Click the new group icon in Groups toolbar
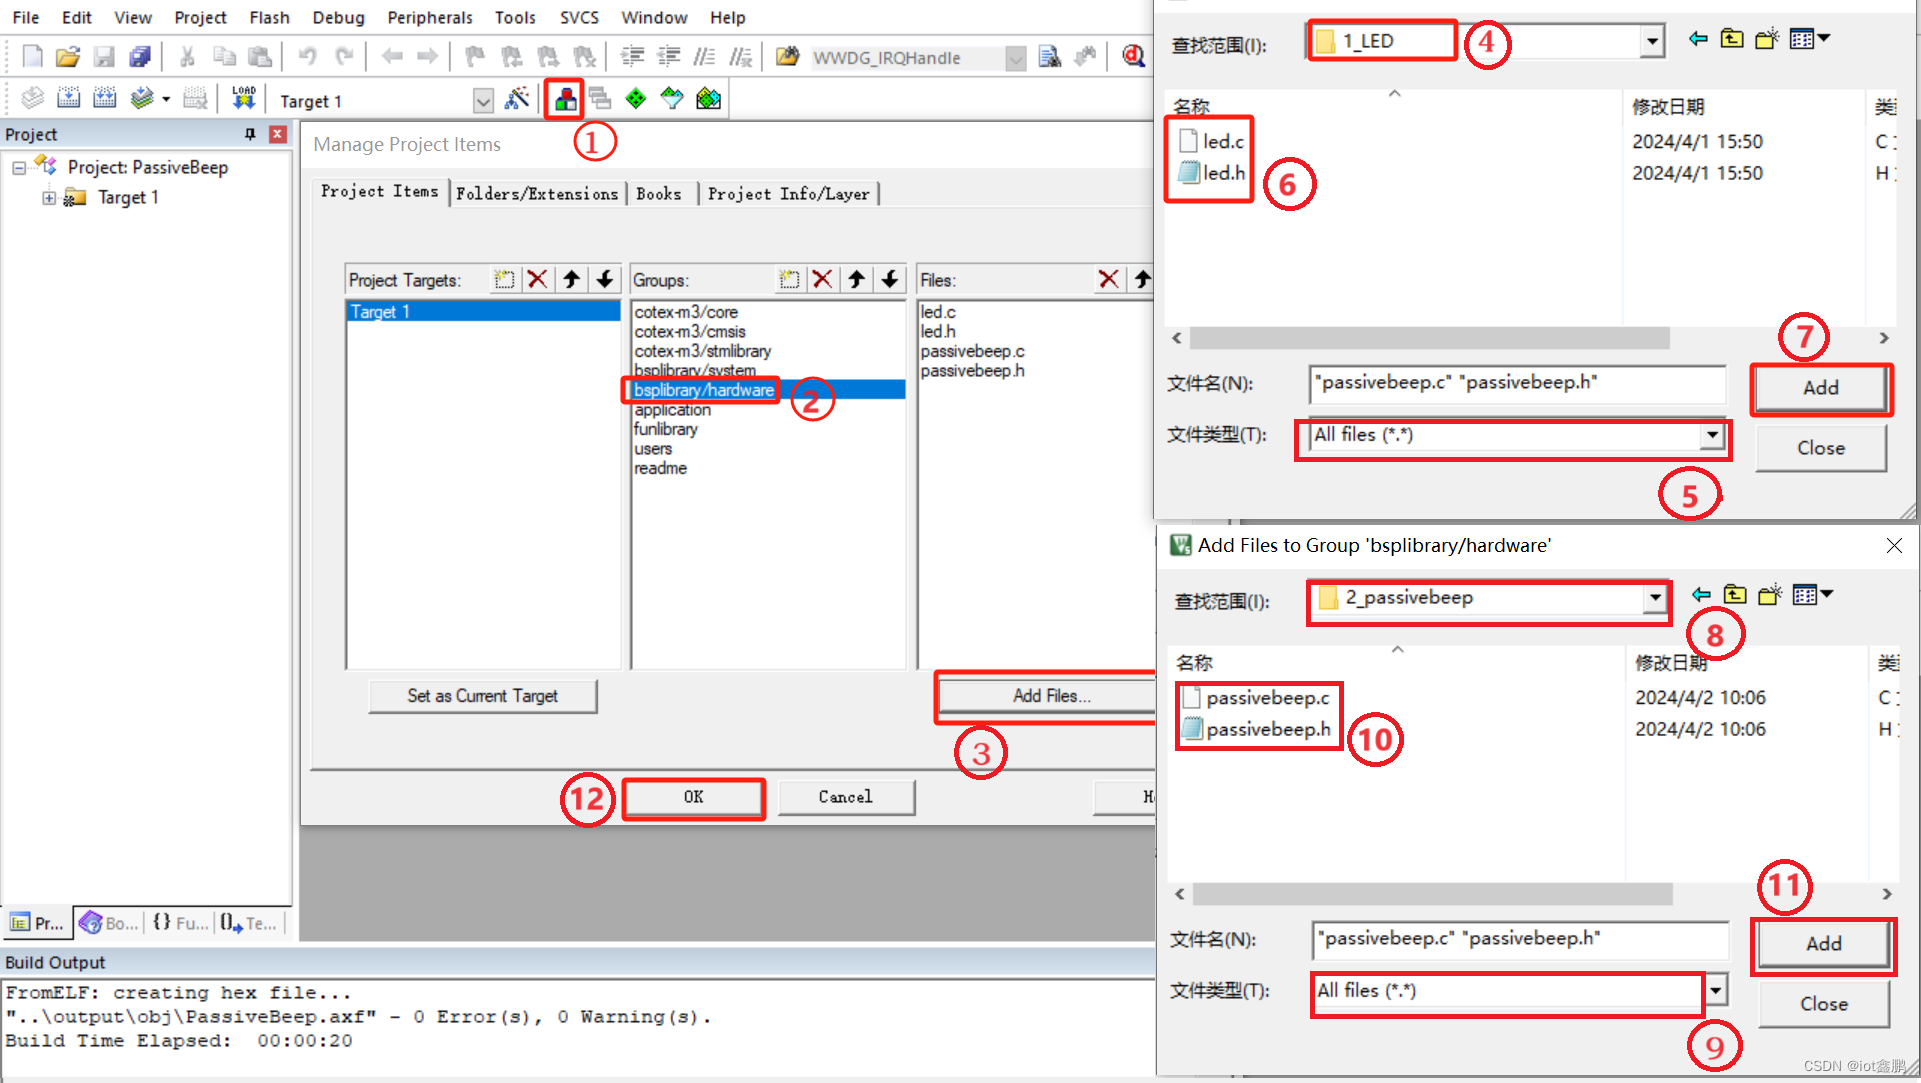 pos(786,280)
